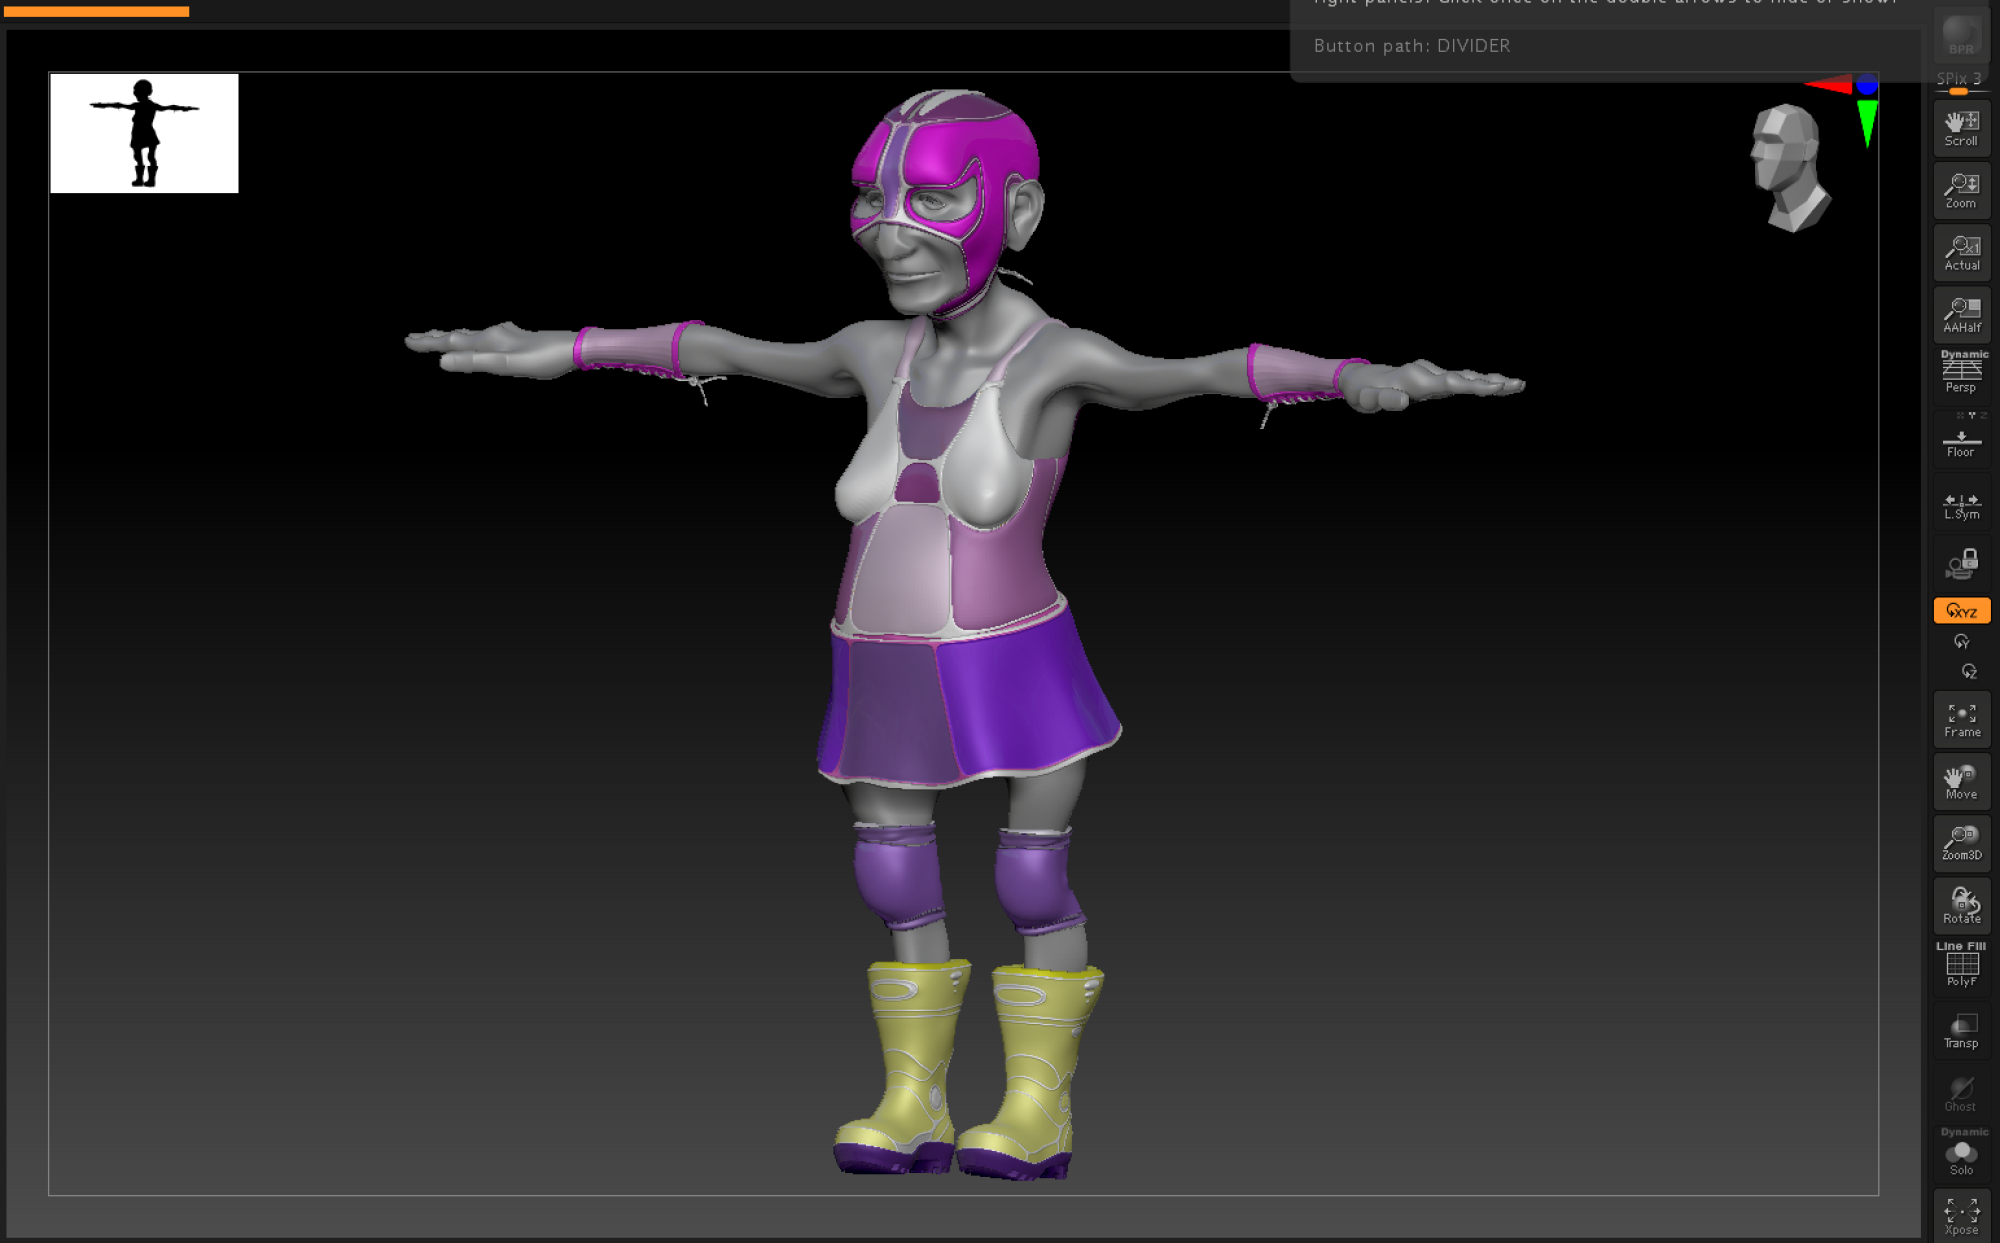Toggle Ghost transparency mode

pos(1961,1094)
